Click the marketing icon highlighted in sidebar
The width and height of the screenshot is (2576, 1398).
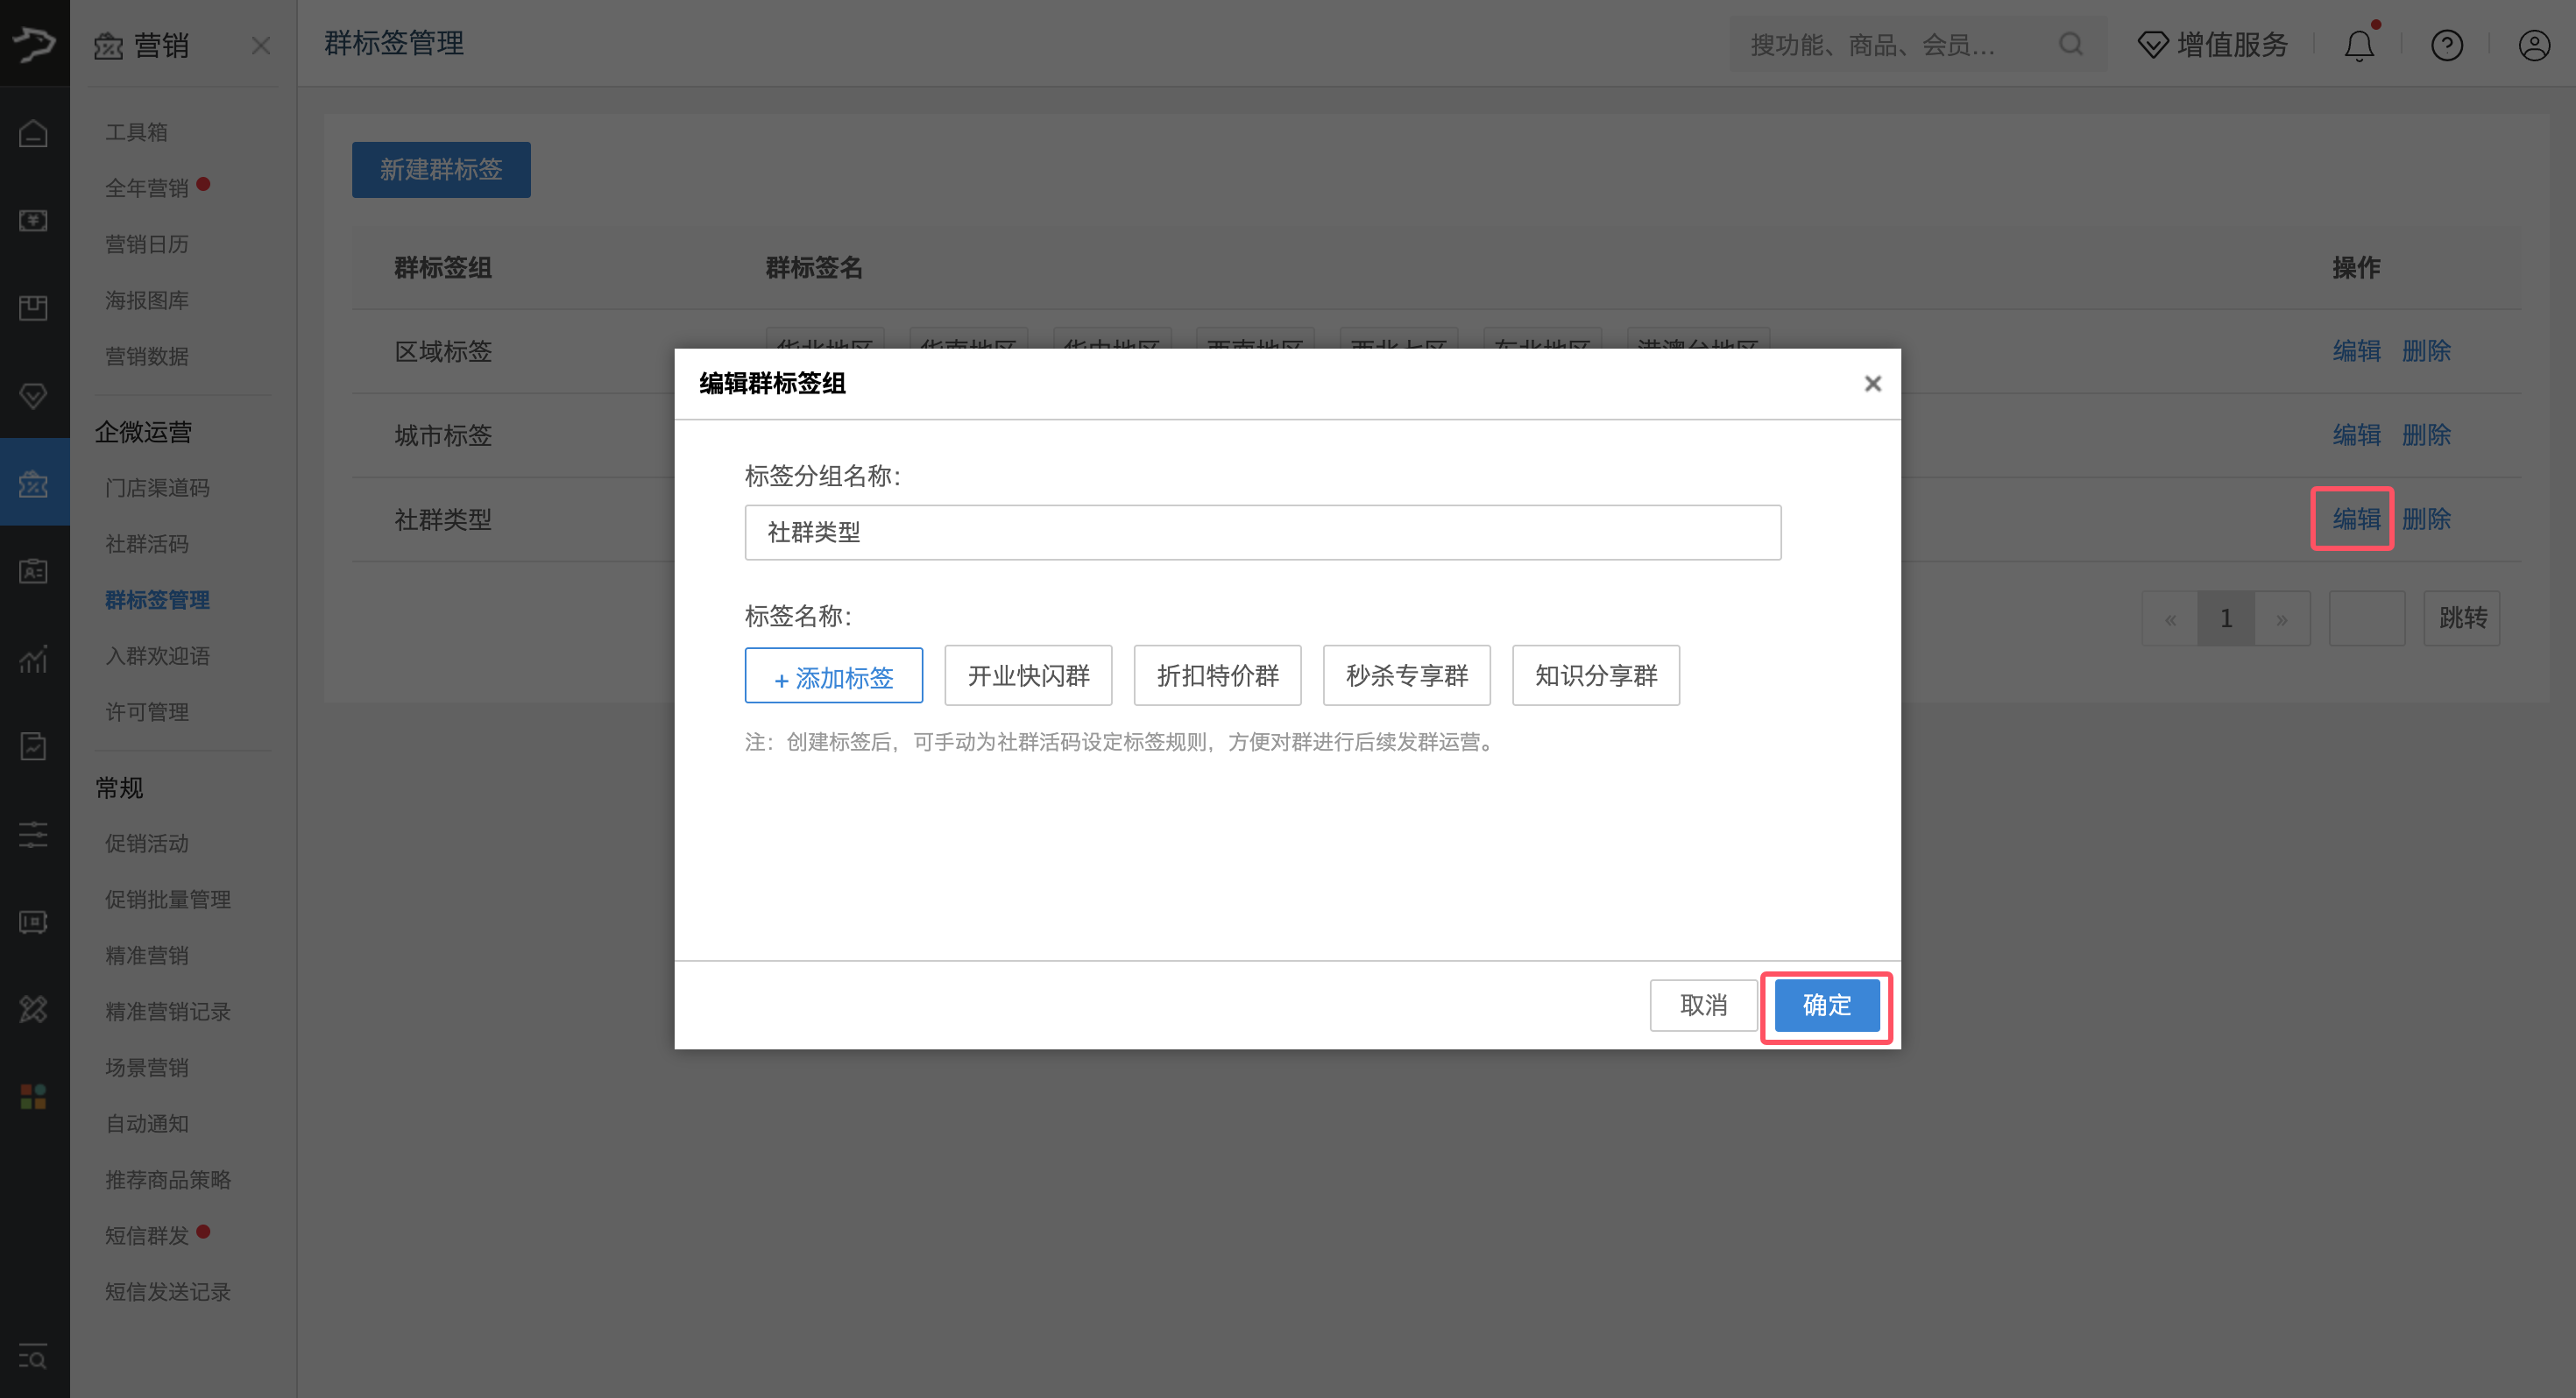(x=33, y=484)
